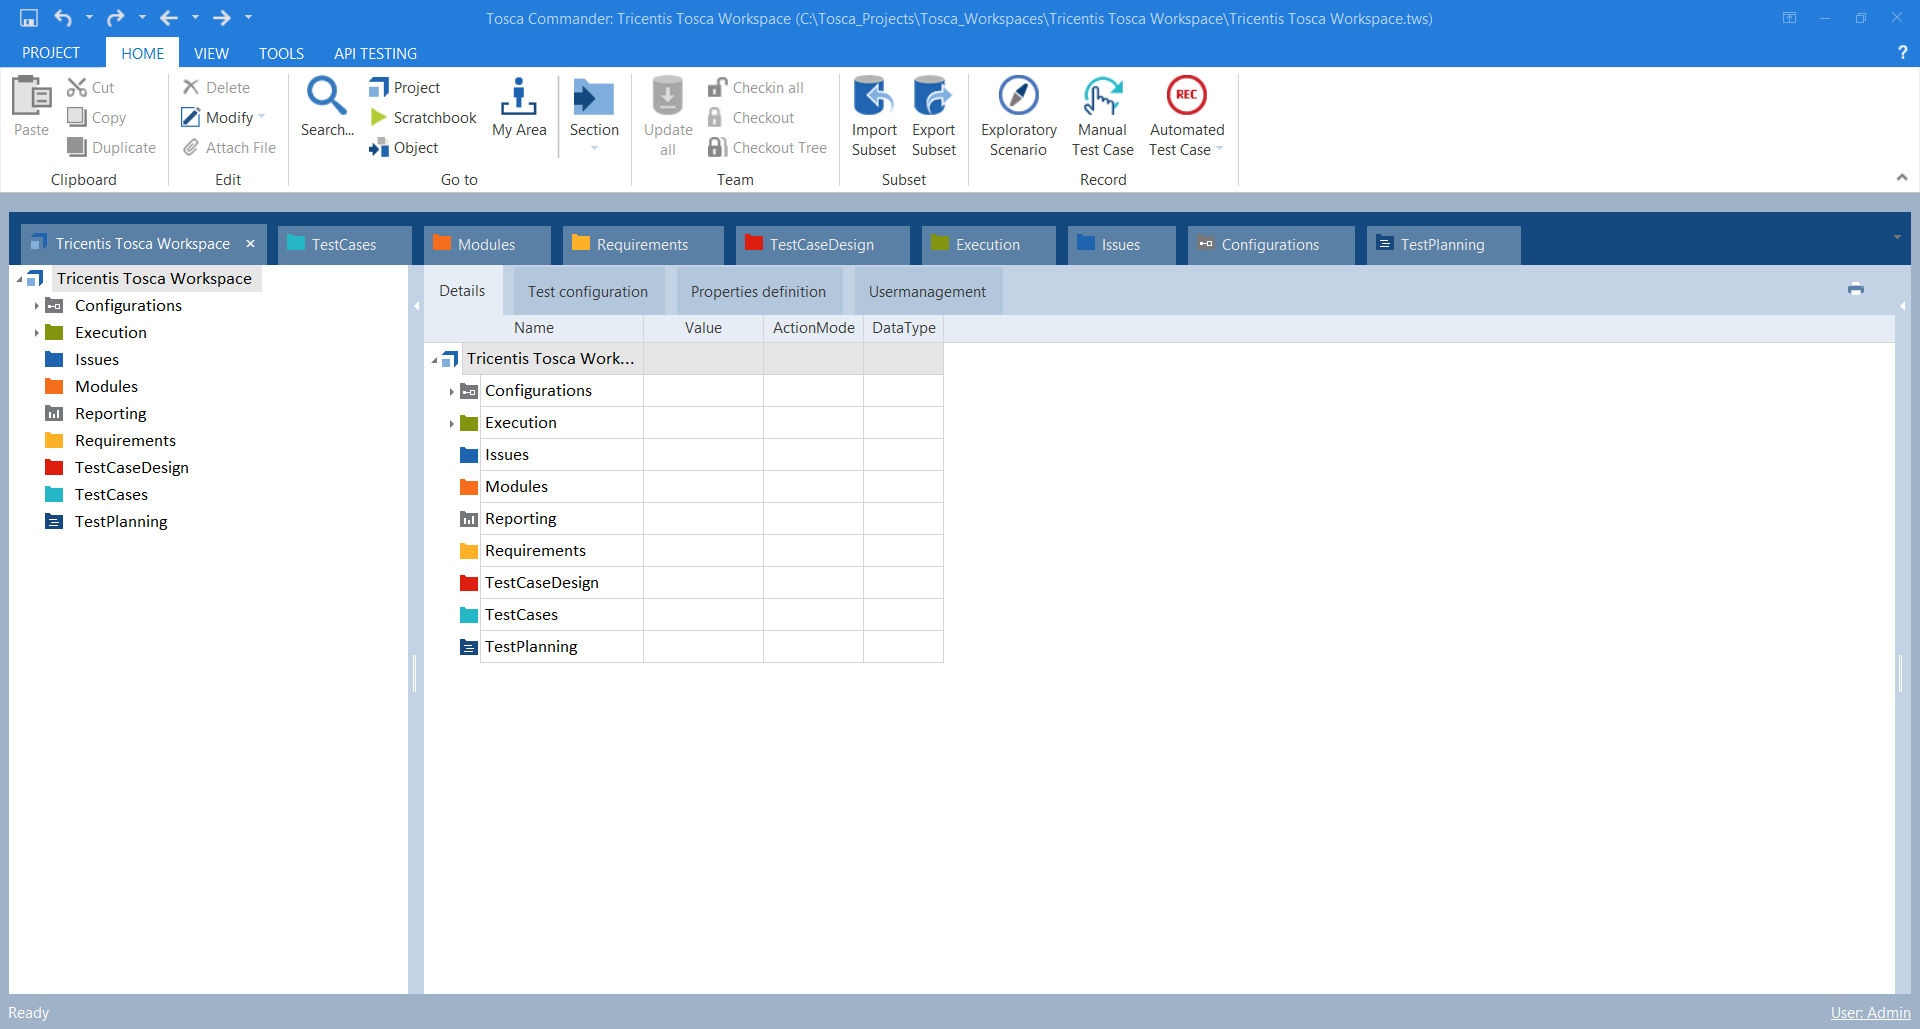The height and width of the screenshot is (1029, 1920).
Task: Expand the Execution folder in details grid
Action: 451,423
